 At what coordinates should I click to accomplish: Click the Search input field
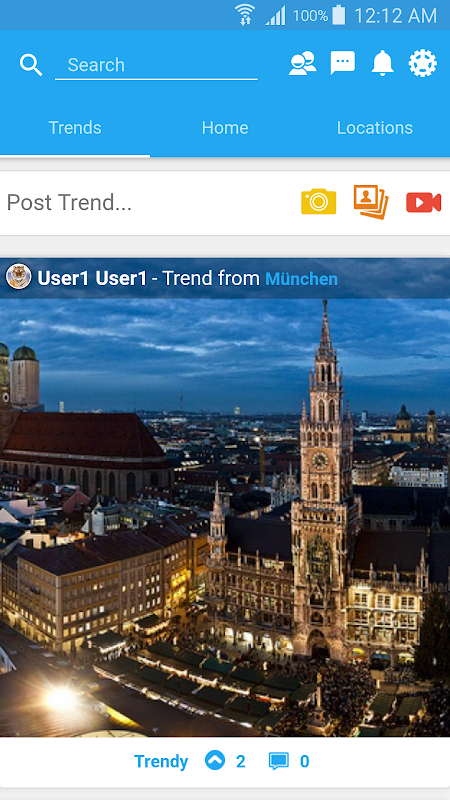[x=156, y=65]
